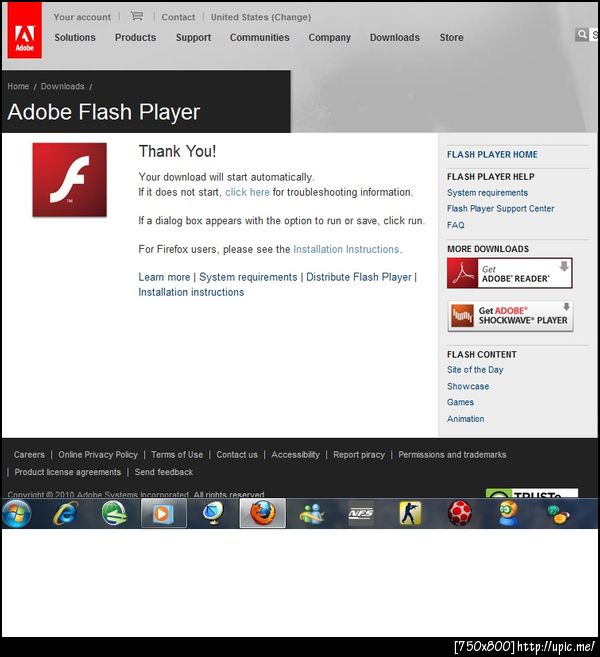
Task: Open the Solutions menu
Action: (75, 37)
